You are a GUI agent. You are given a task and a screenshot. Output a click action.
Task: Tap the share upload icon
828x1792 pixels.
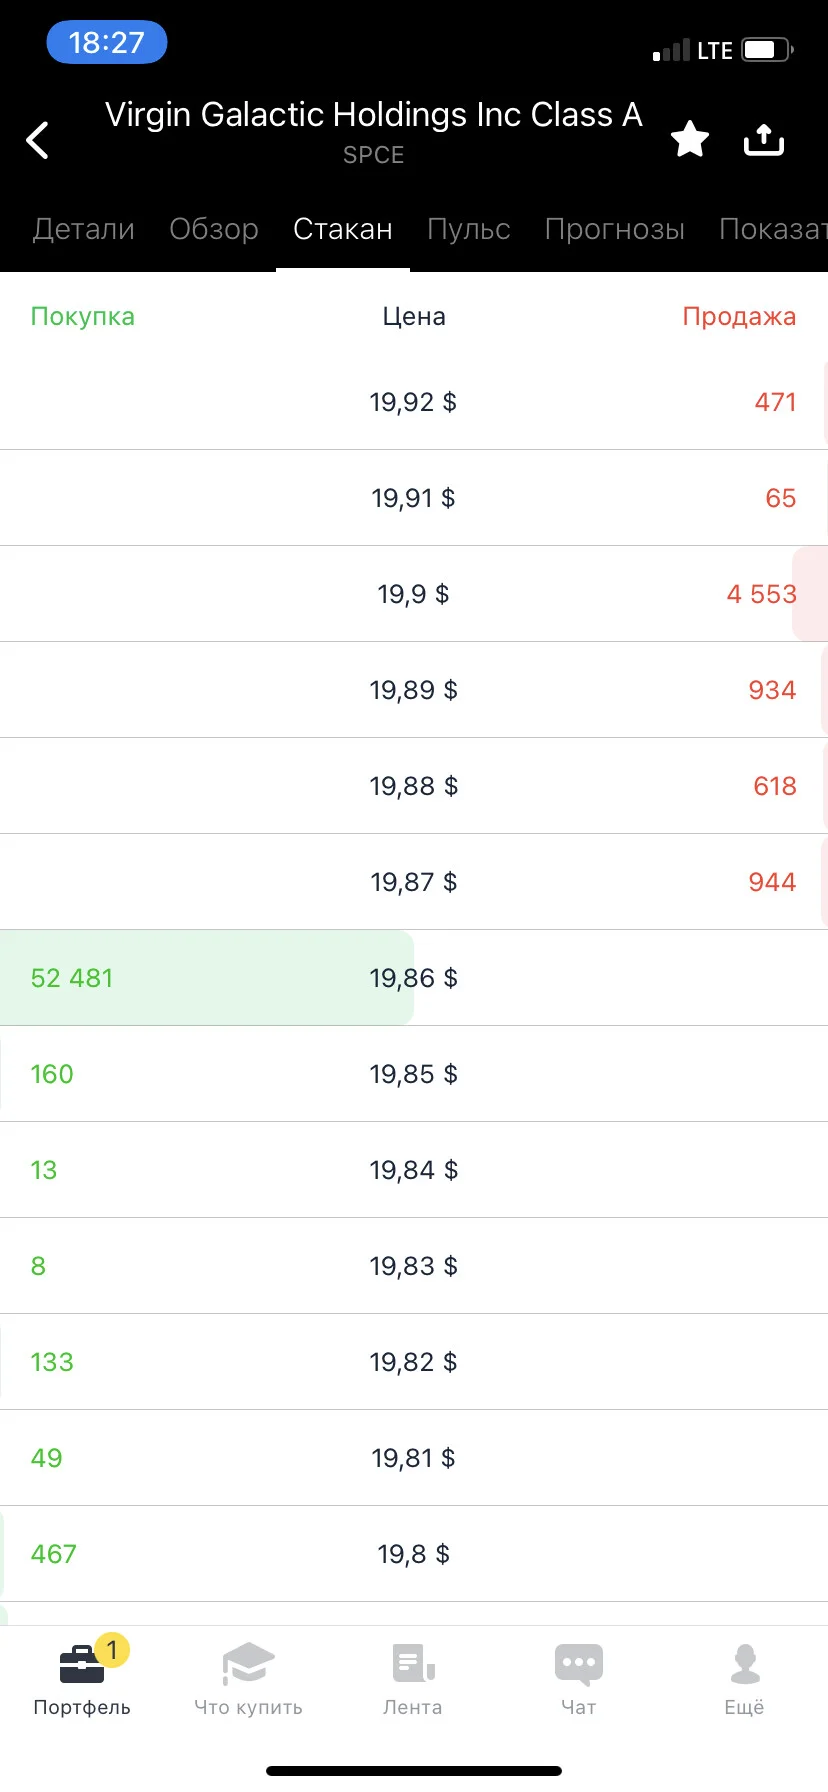pyautogui.click(x=764, y=140)
